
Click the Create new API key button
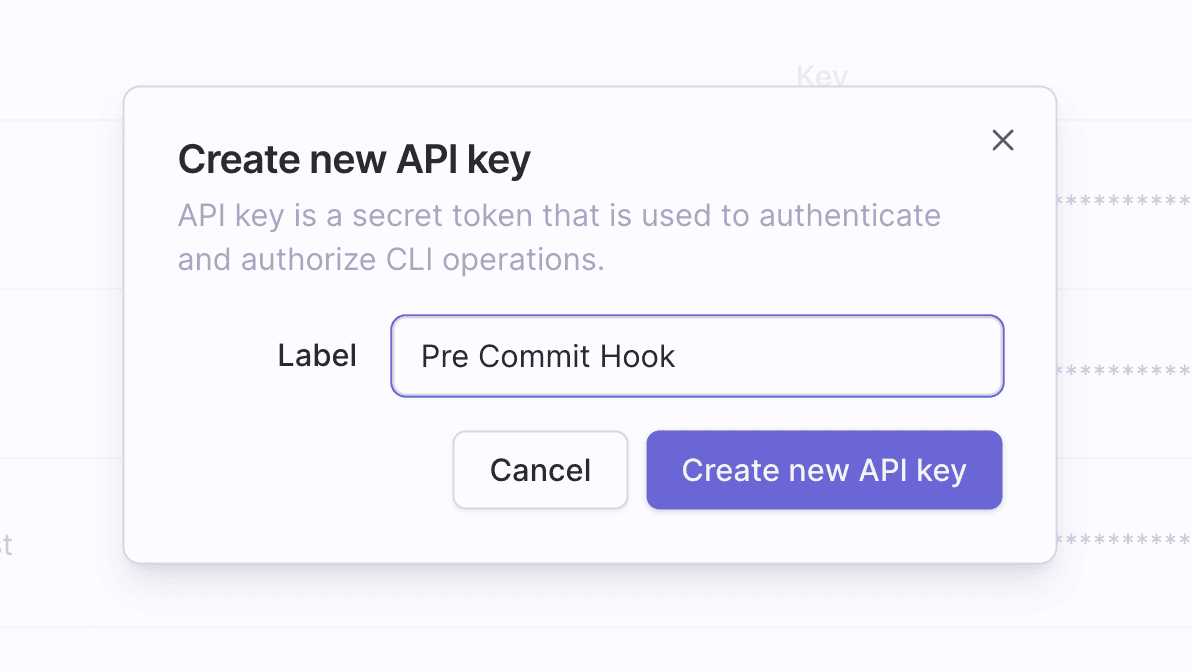click(x=824, y=470)
